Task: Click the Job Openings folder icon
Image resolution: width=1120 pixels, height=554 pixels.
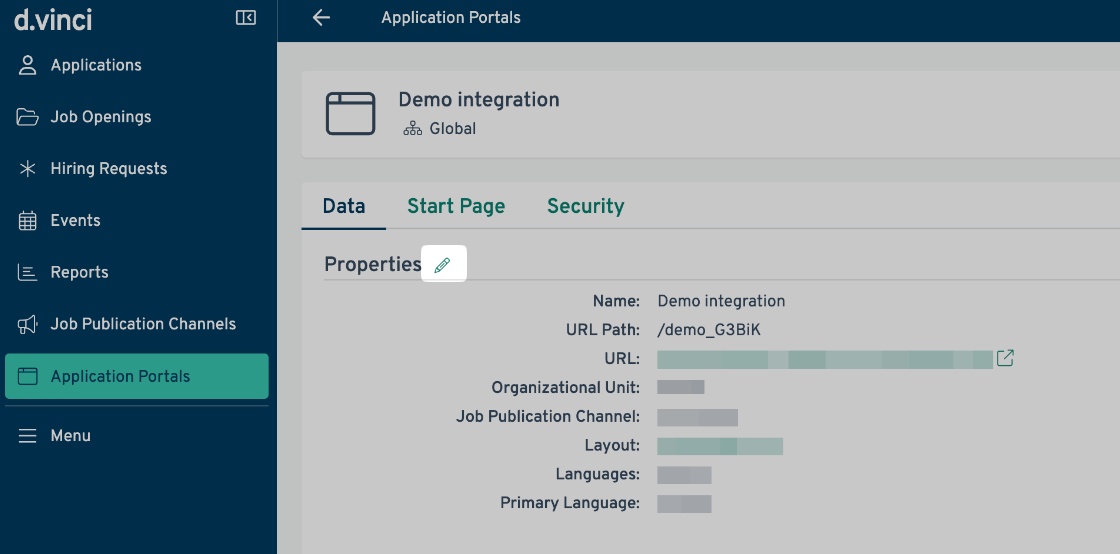Action: (x=28, y=117)
